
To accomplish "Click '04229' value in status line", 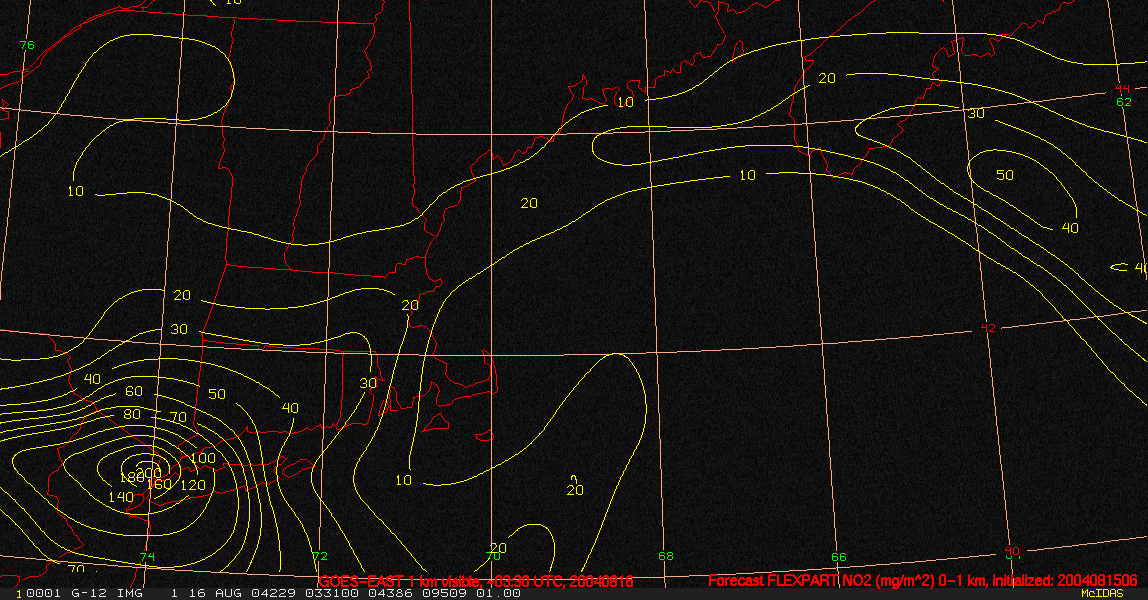I will [x=273, y=593].
